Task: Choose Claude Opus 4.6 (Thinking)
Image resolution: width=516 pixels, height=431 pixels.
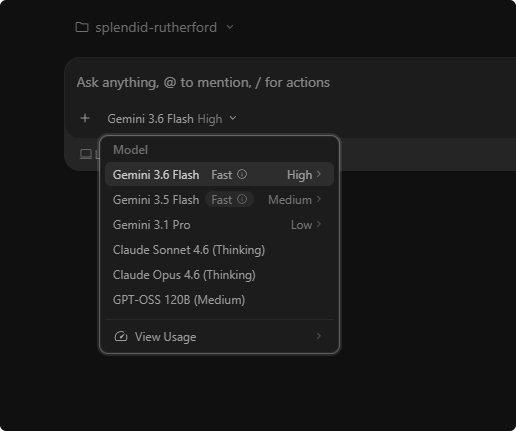Action: click(219, 275)
